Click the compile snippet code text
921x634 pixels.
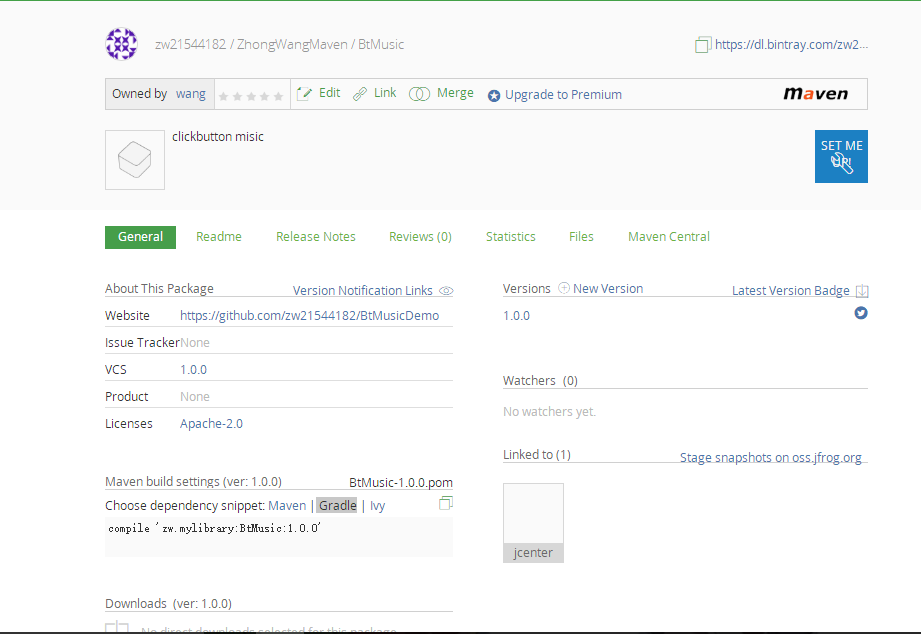coord(214,528)
